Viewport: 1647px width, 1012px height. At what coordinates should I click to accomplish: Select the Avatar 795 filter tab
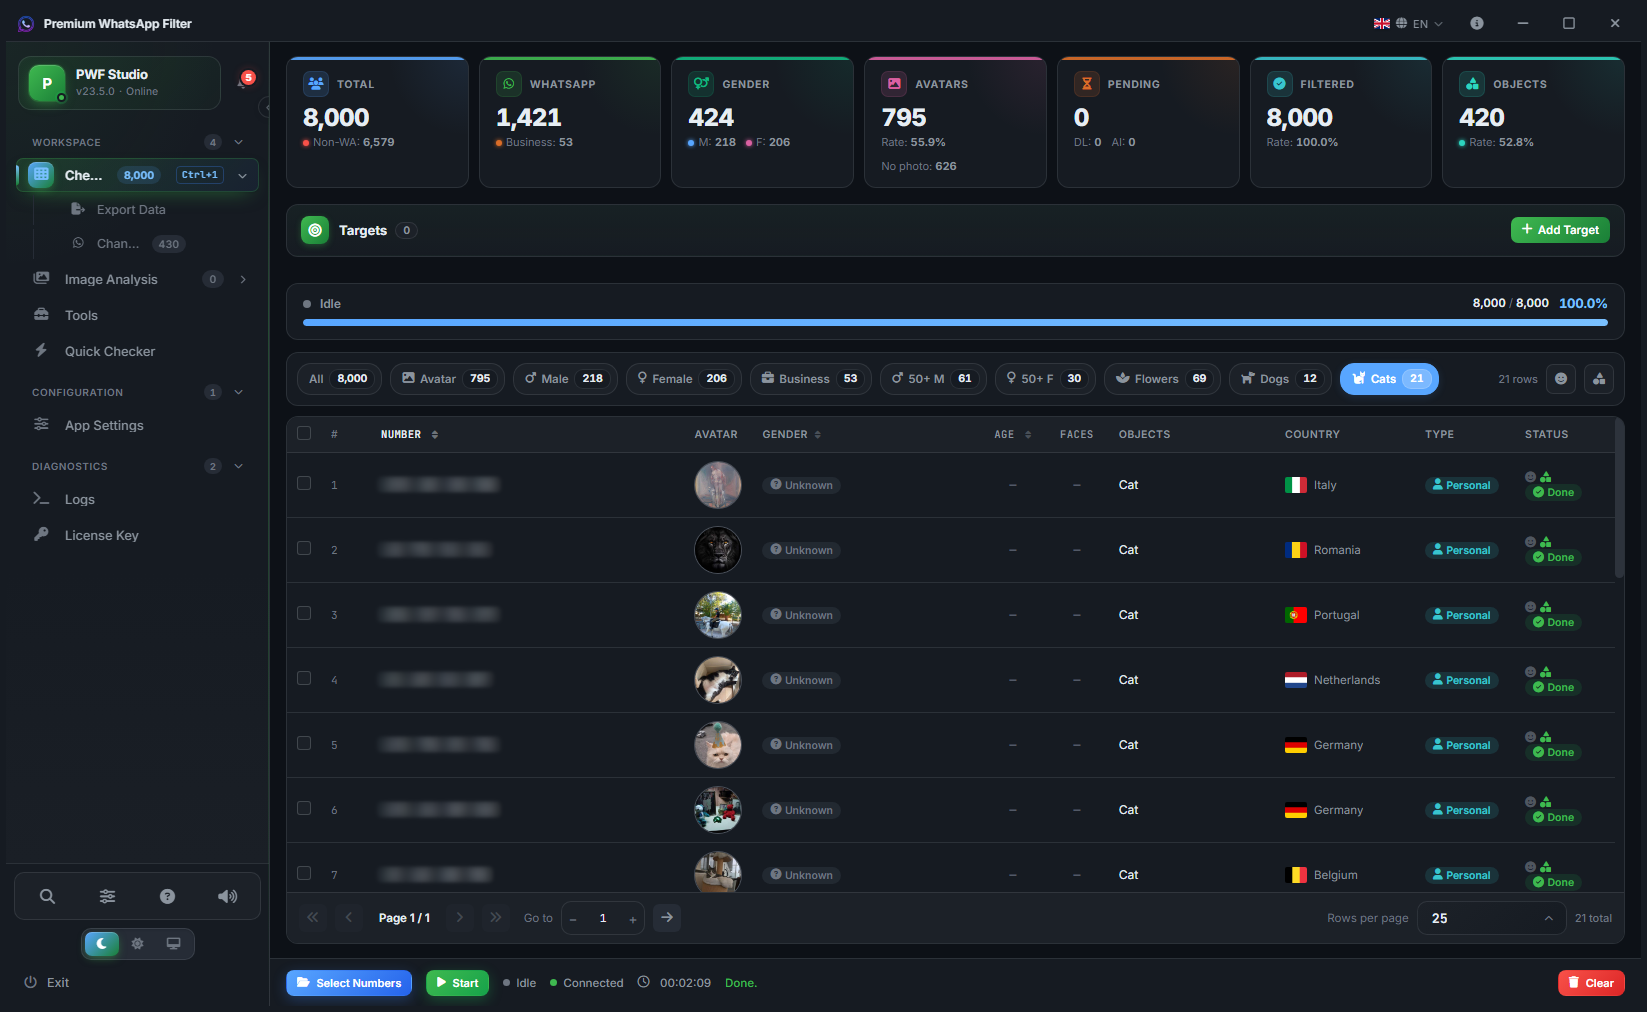(447, 379)
